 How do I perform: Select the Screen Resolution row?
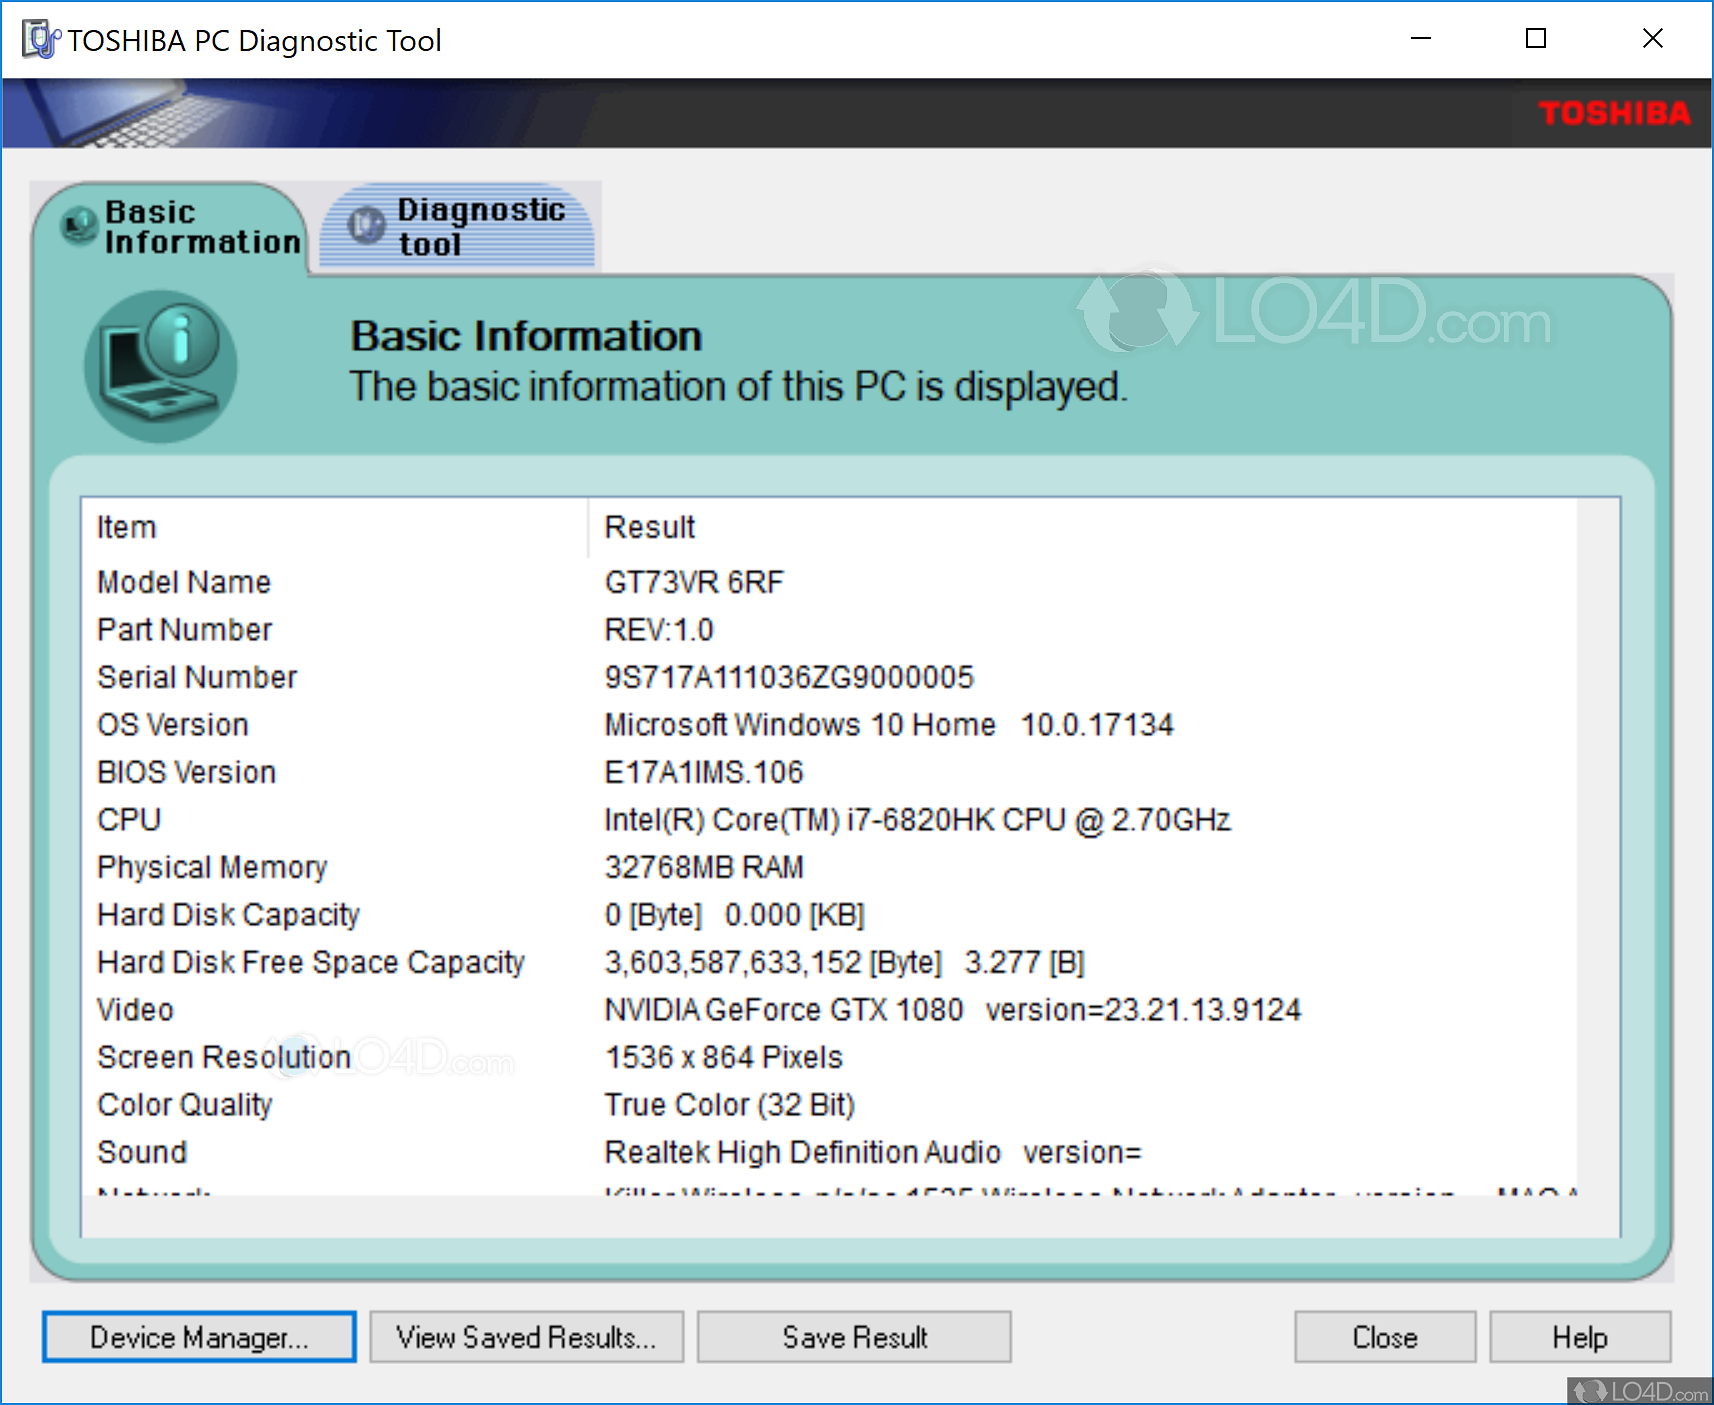coord(224,1057)
